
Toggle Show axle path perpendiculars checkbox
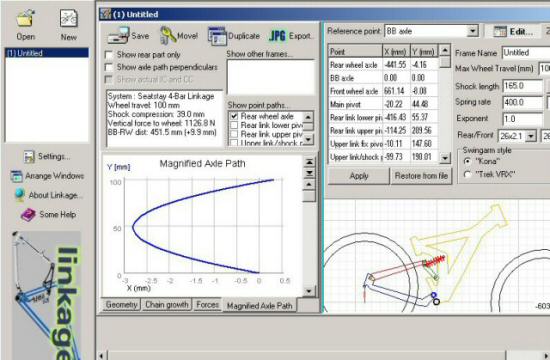click(x=109, y=67)
